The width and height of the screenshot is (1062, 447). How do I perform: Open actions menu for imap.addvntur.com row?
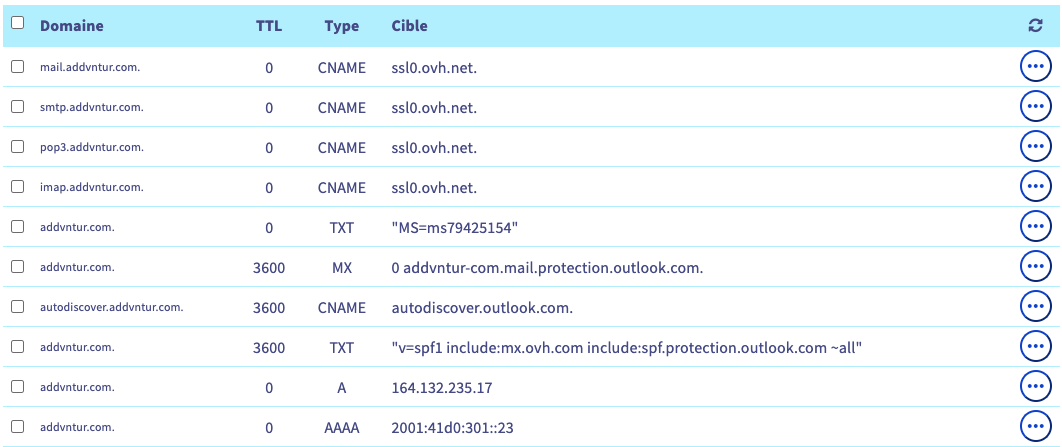point(1035,186)
